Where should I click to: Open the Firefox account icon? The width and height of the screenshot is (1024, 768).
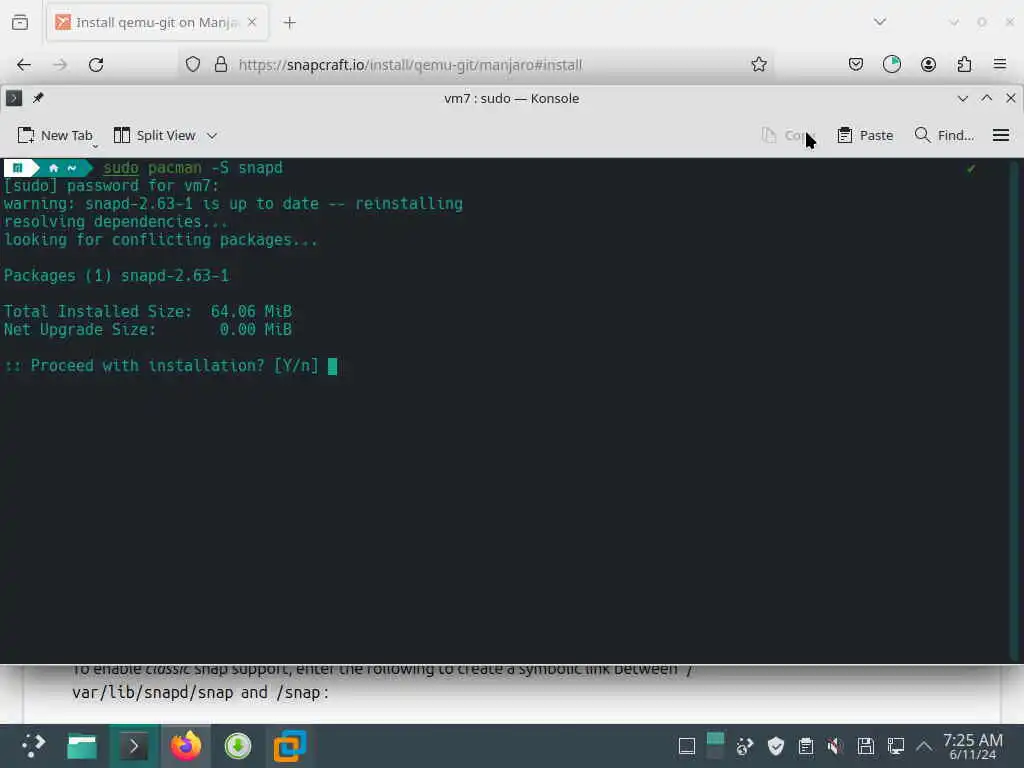[928, 64]
